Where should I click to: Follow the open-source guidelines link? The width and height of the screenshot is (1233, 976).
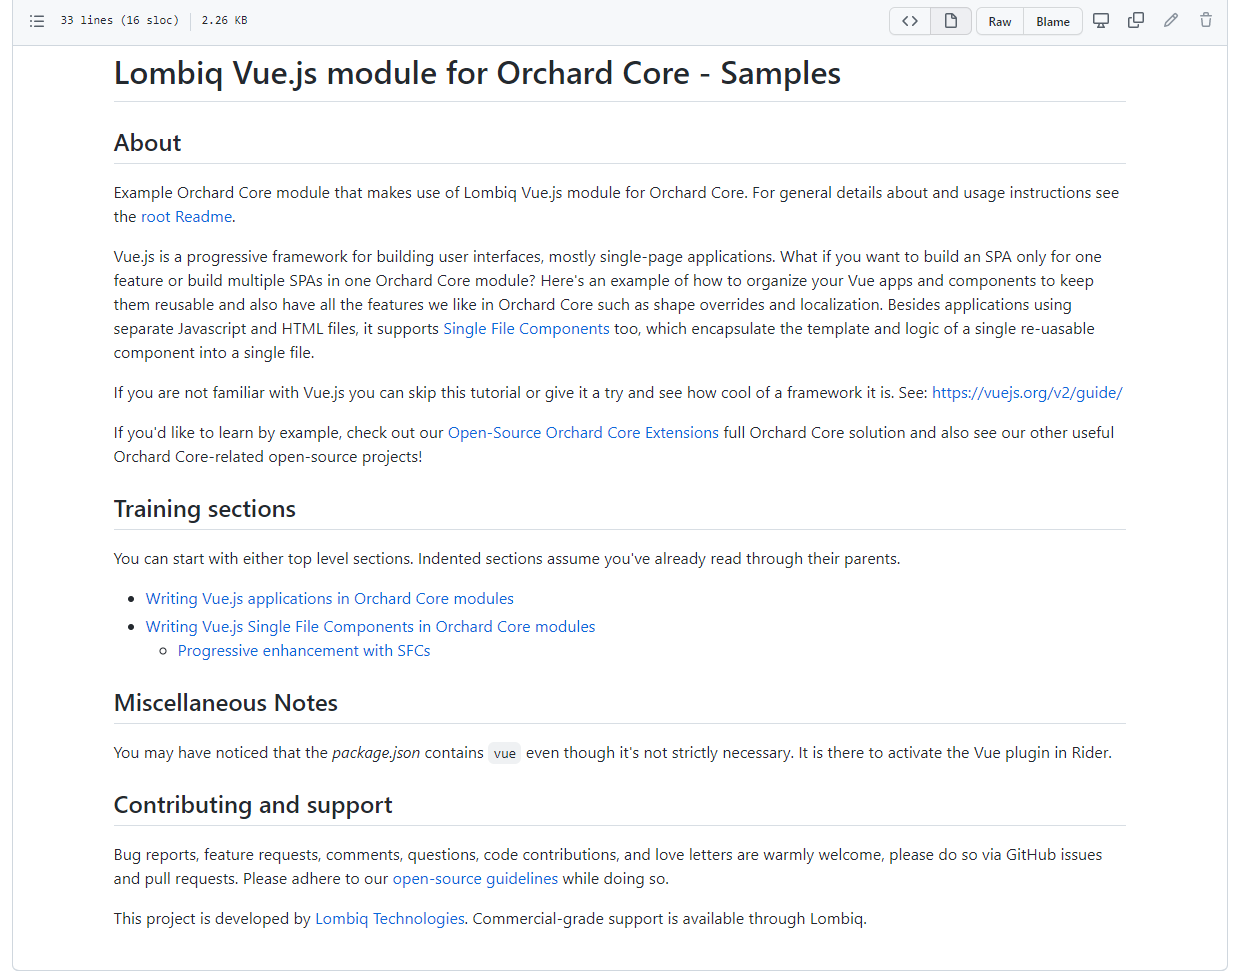475,879
